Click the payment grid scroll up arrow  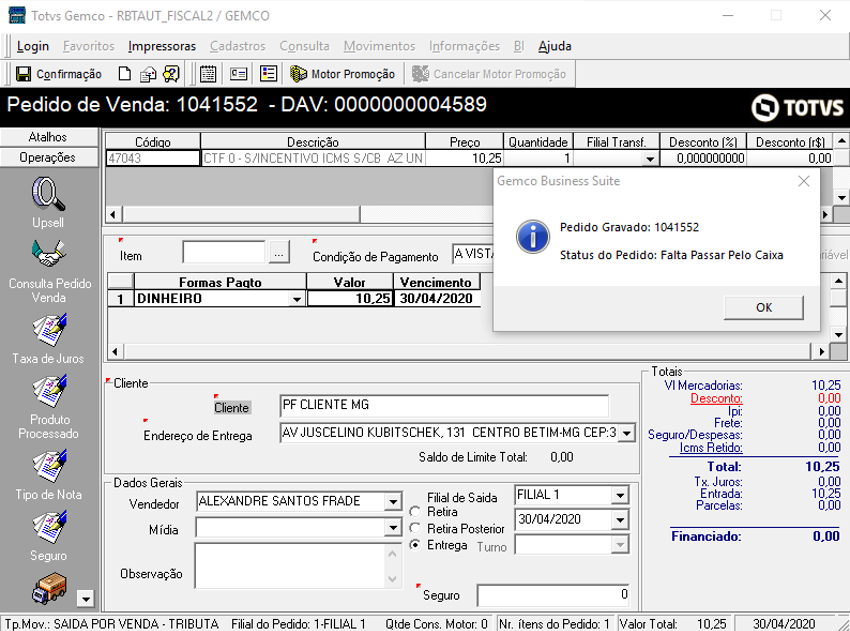838,281
